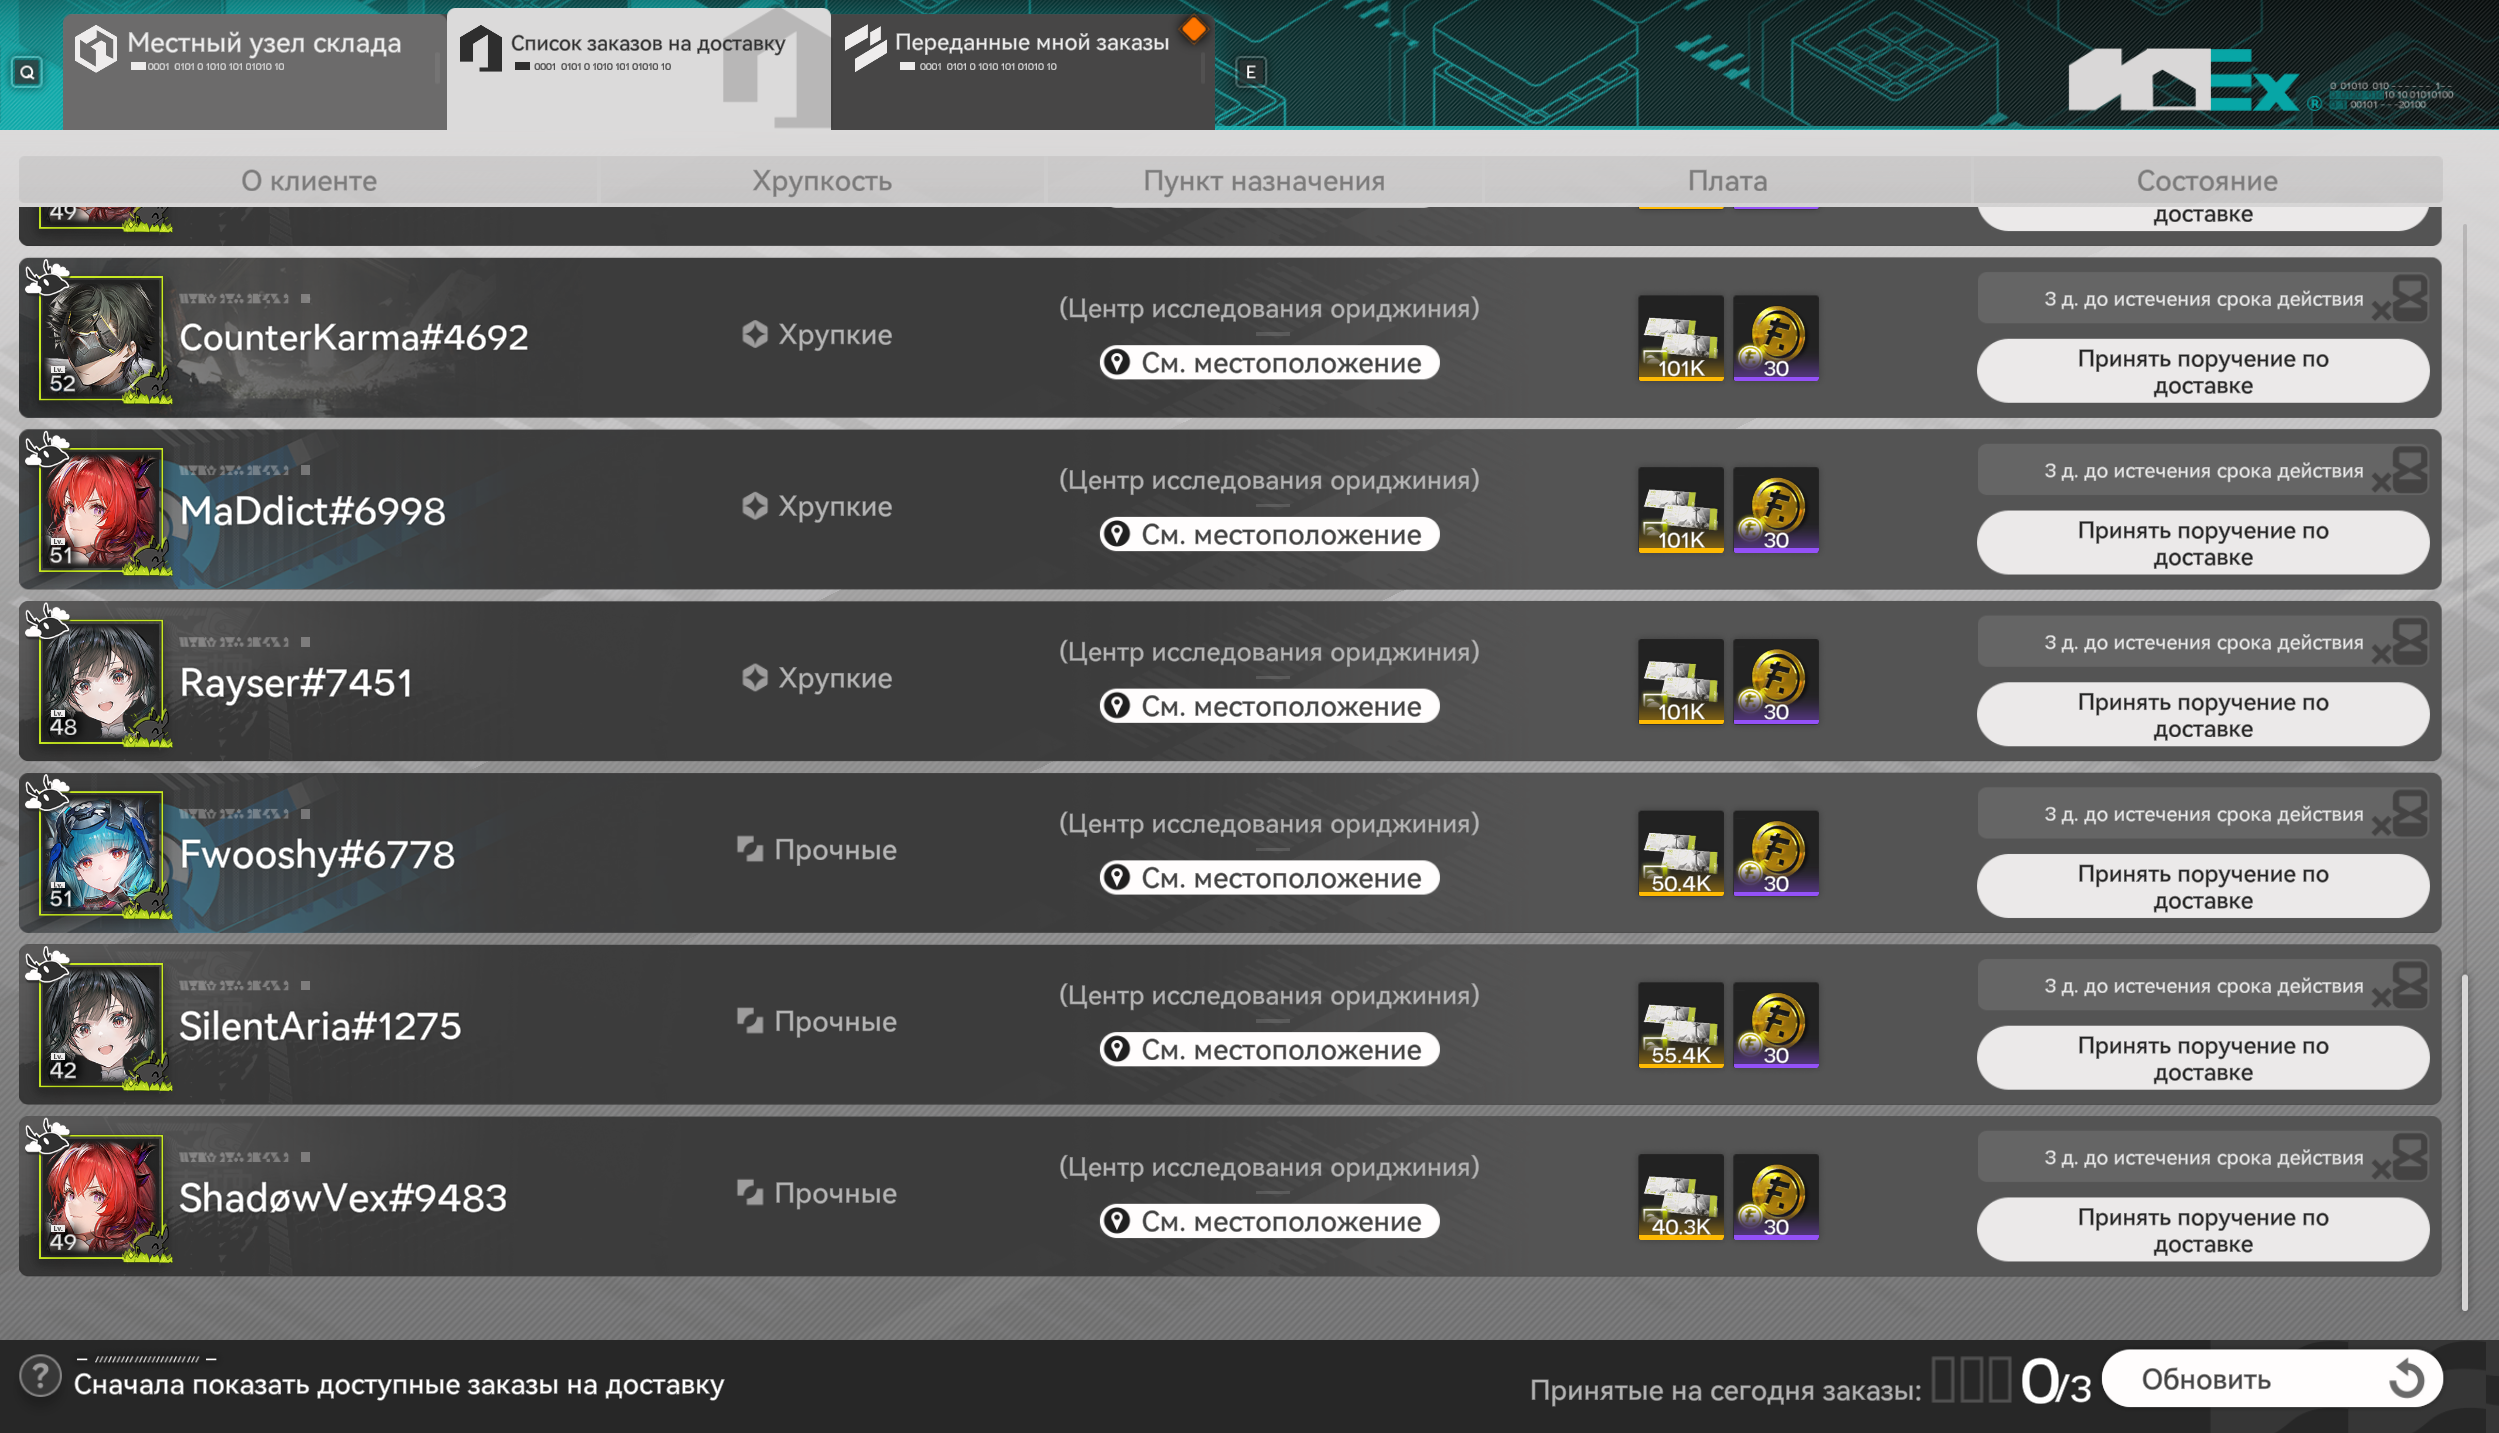
Task: Click the help question mark icon
Action: pos(40,1376)
